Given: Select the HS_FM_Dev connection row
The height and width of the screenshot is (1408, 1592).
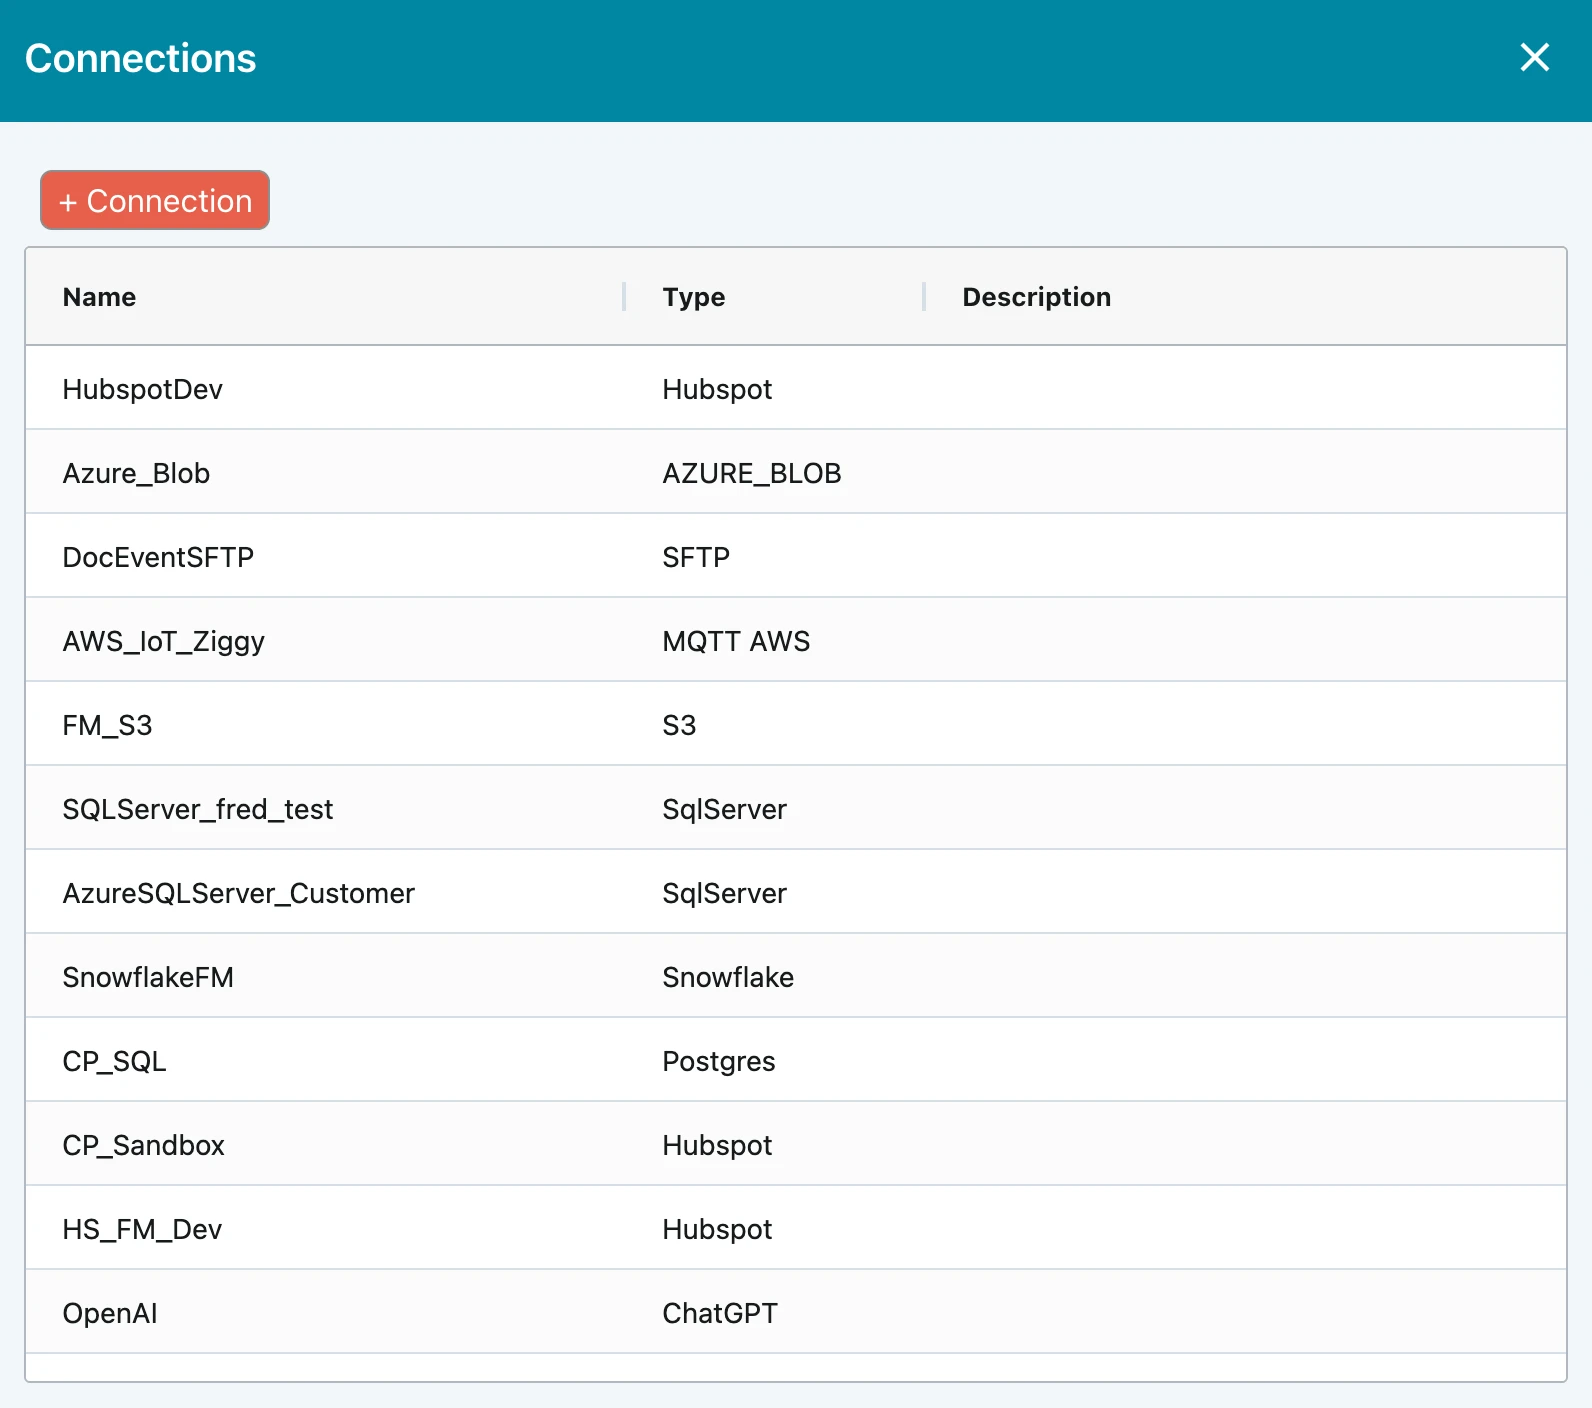Looking at the screenshot, I should [142, 1229].
